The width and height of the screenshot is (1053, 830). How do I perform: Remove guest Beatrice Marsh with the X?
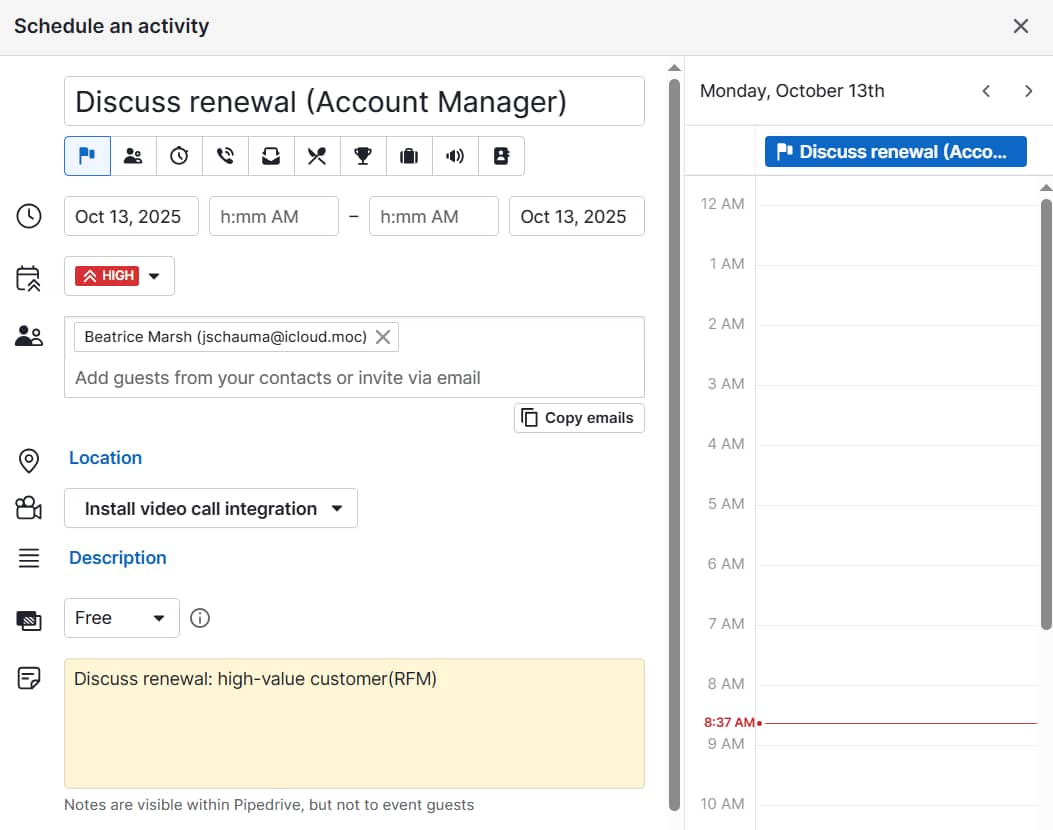(x=383, y=337)
